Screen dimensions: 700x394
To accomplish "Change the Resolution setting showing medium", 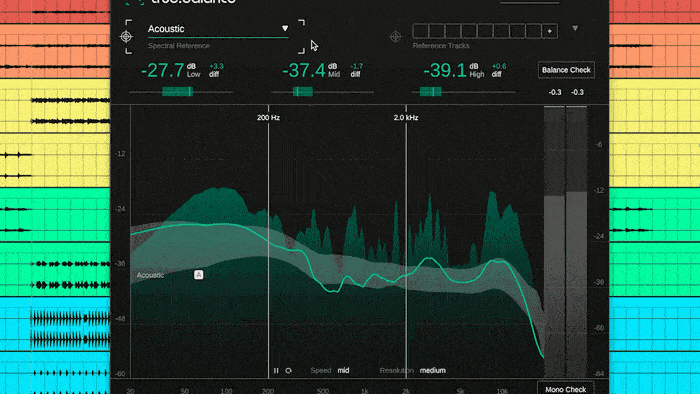I will (x=433, y=370).
